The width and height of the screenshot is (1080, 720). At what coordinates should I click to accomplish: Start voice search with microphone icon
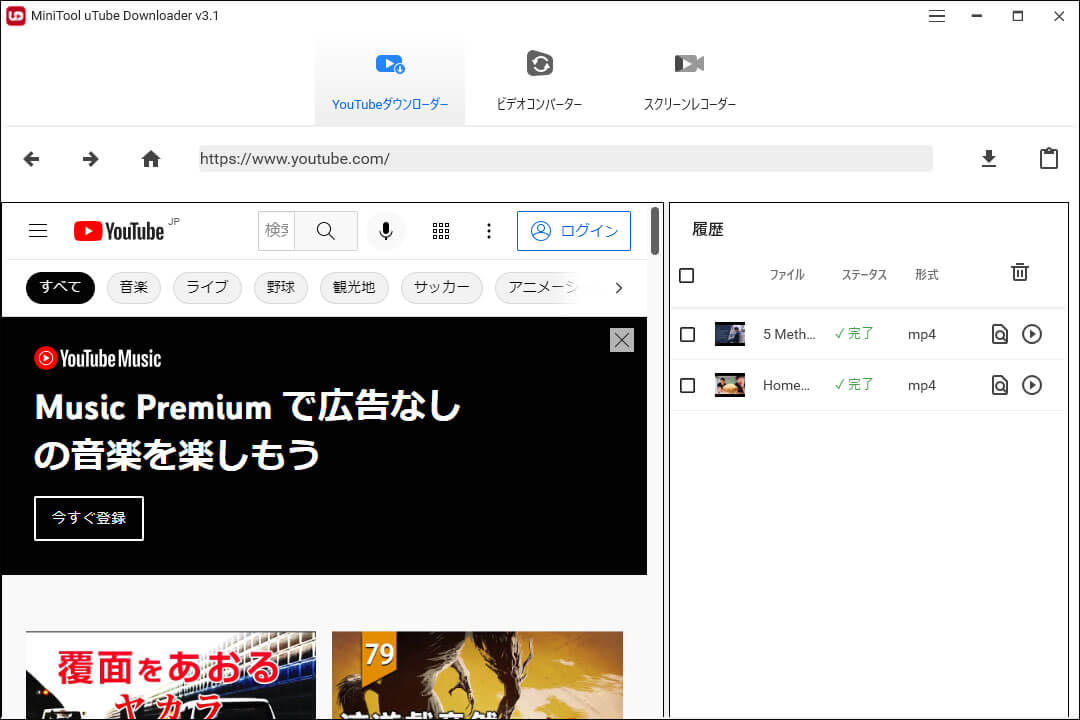386,231
